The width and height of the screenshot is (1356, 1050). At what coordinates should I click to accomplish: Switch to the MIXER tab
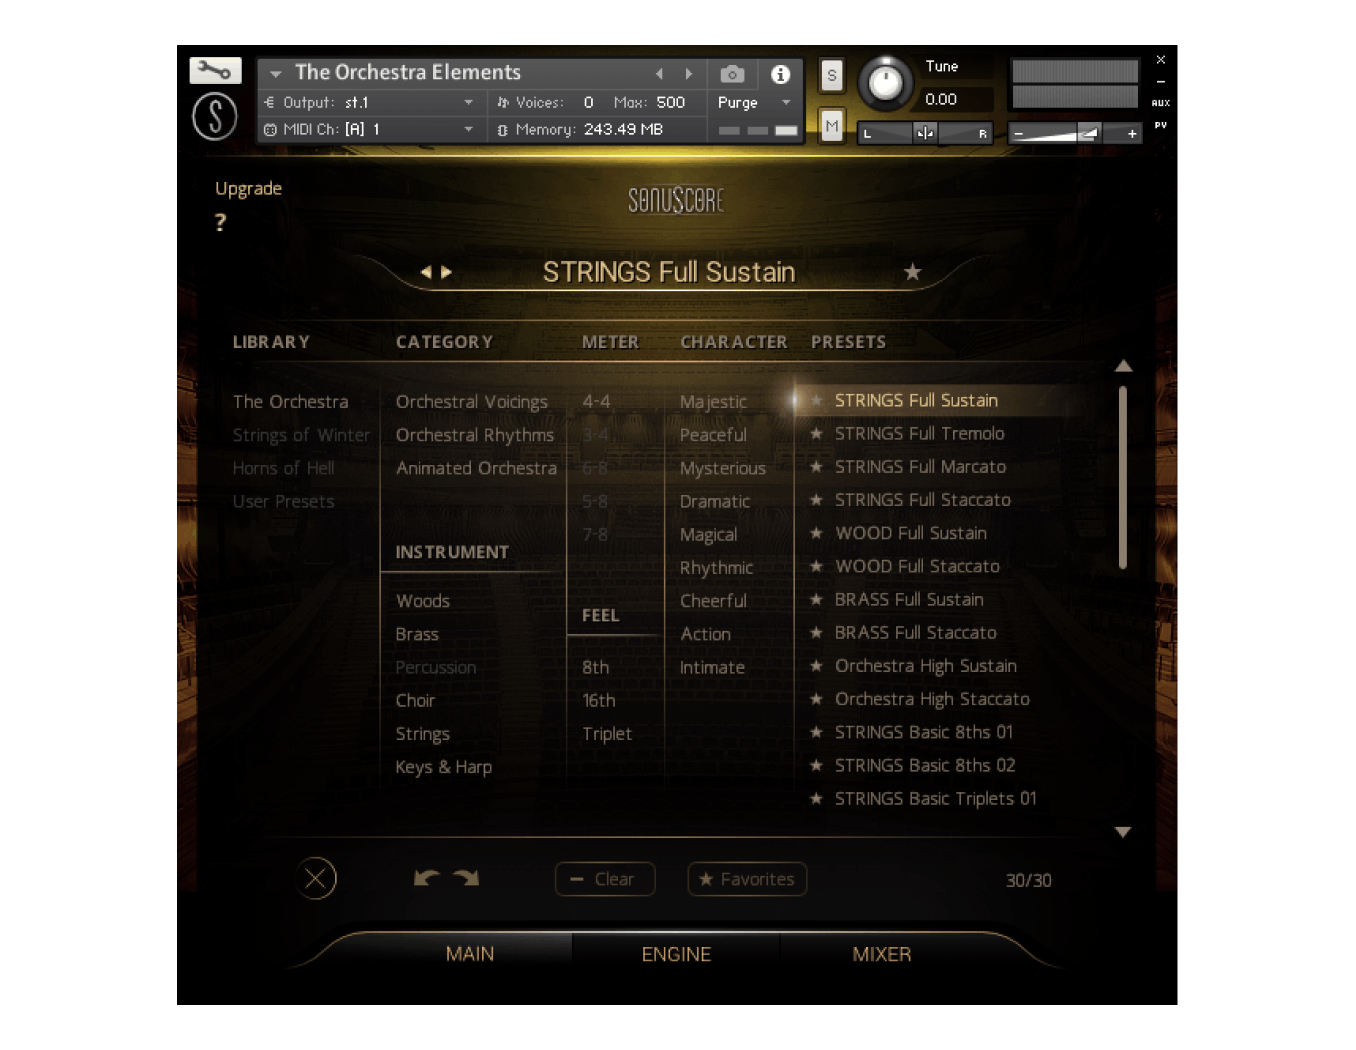pos(881,954)
